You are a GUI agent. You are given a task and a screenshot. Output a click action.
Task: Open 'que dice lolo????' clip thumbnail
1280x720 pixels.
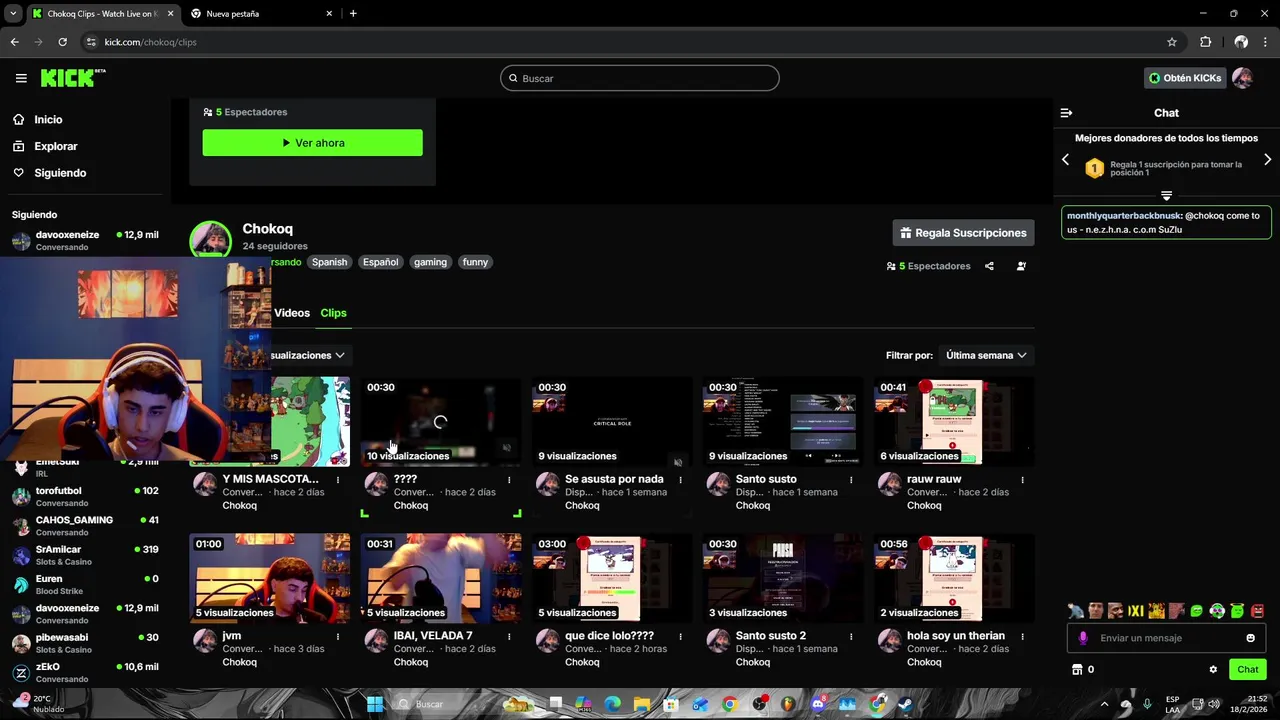(x=612, y=578)
